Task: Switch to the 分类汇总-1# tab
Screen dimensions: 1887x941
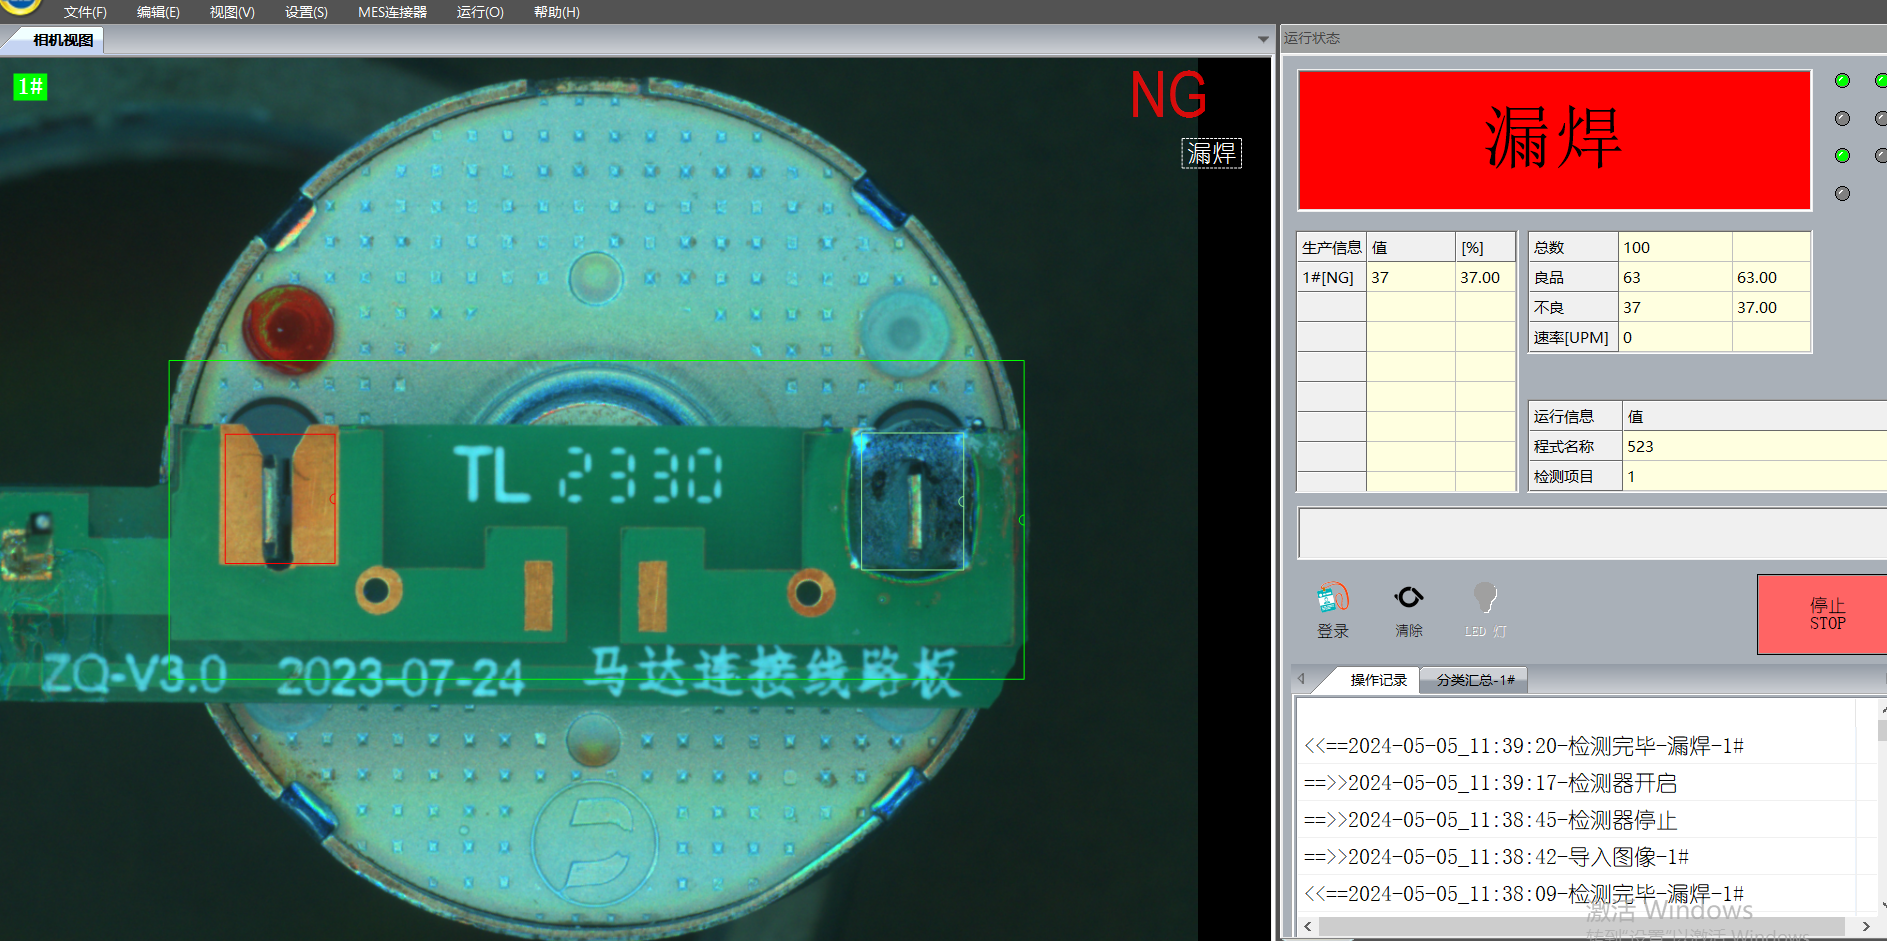Action: (x=1475, y=680)
